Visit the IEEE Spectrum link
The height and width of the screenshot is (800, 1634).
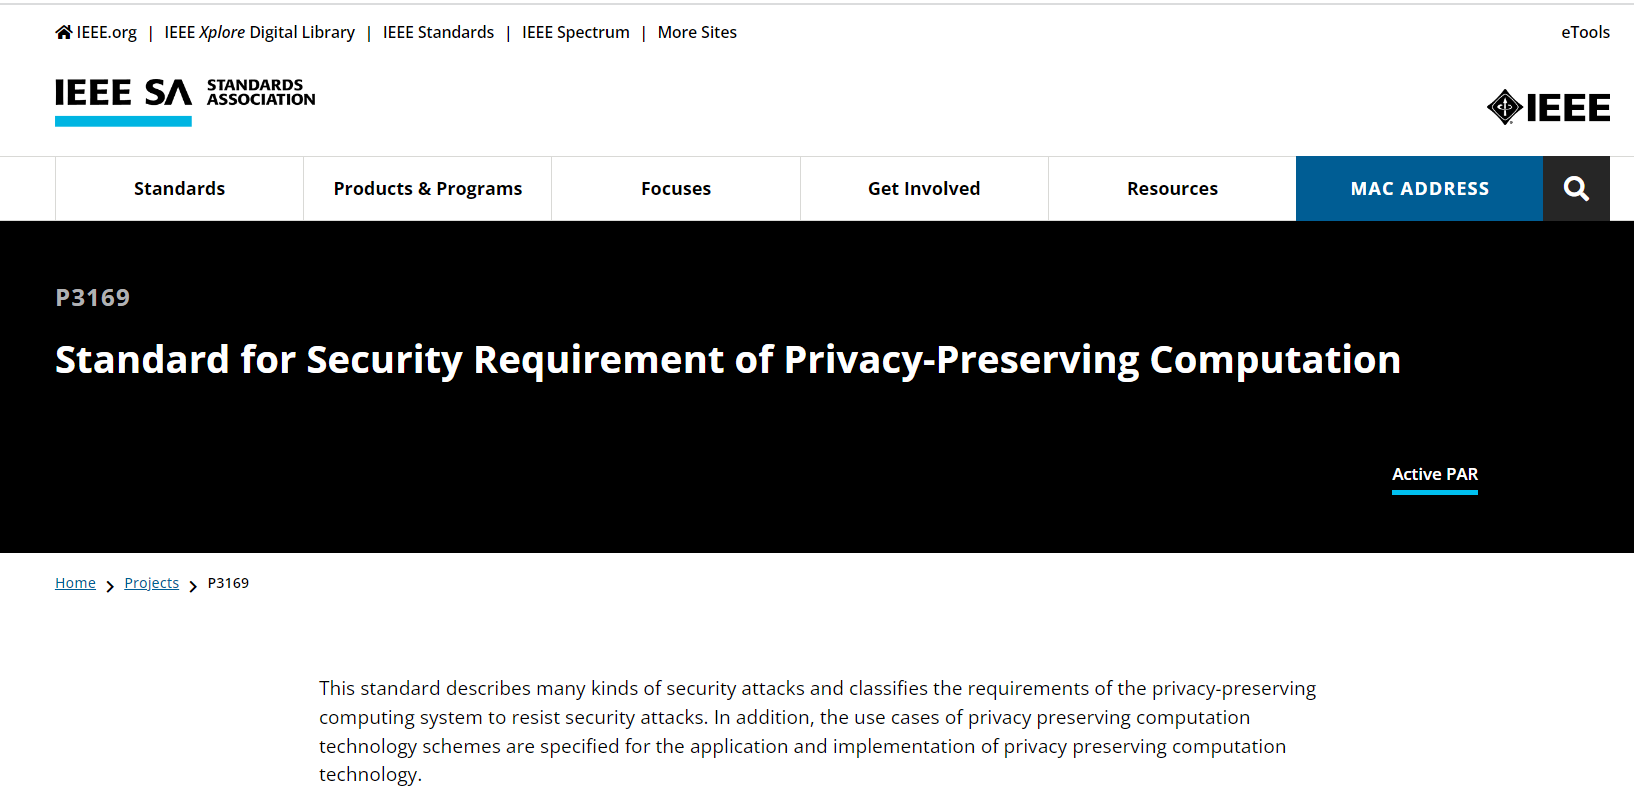pyautogui.click(x=576, y=32)
